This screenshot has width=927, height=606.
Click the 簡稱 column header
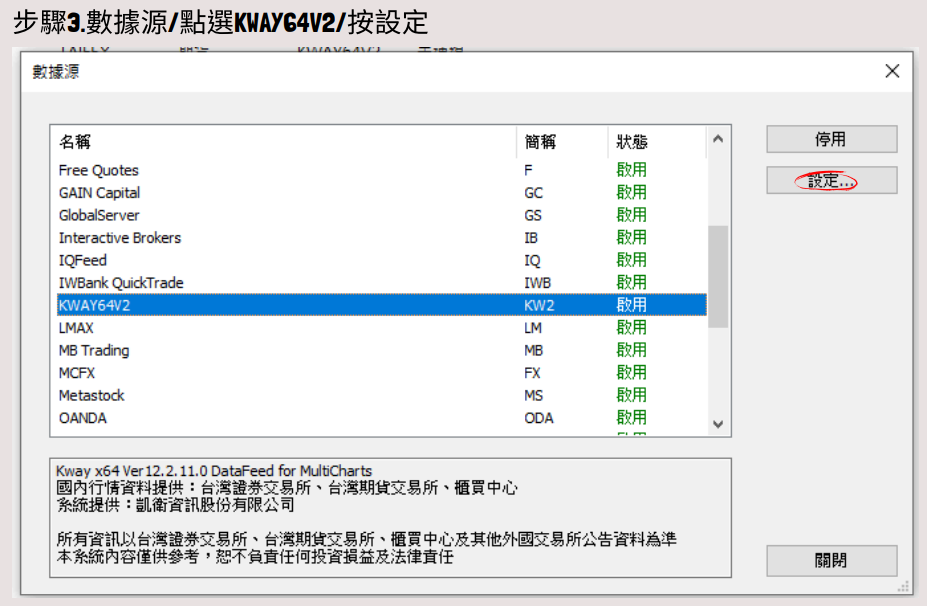(x=562, y=142)
